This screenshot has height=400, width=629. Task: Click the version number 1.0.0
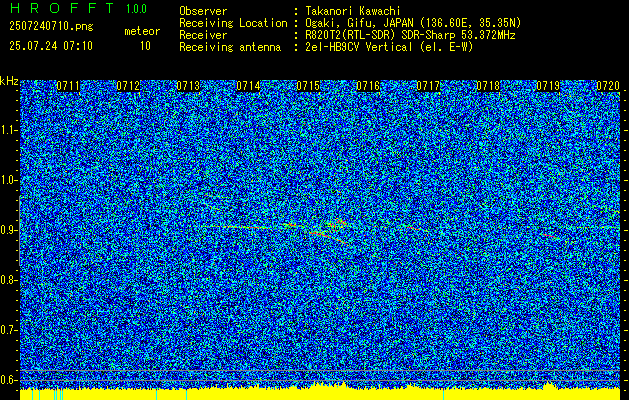point(136,9)
